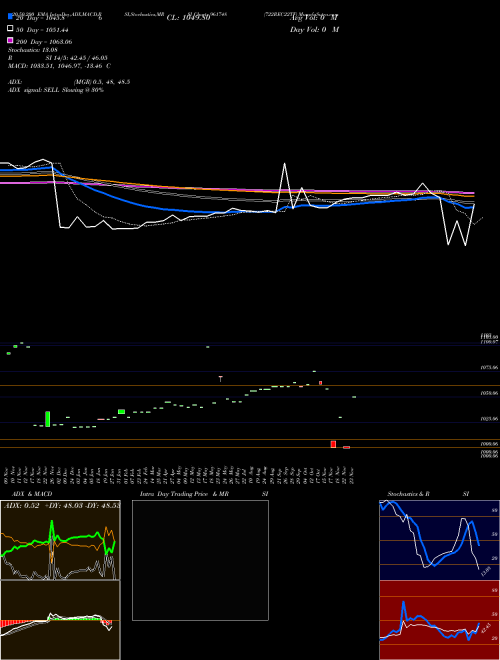This screenshot has height=660, width=500.
Task: Click the 'CL: 1049.80' closing price
Action: coord(188,18)
